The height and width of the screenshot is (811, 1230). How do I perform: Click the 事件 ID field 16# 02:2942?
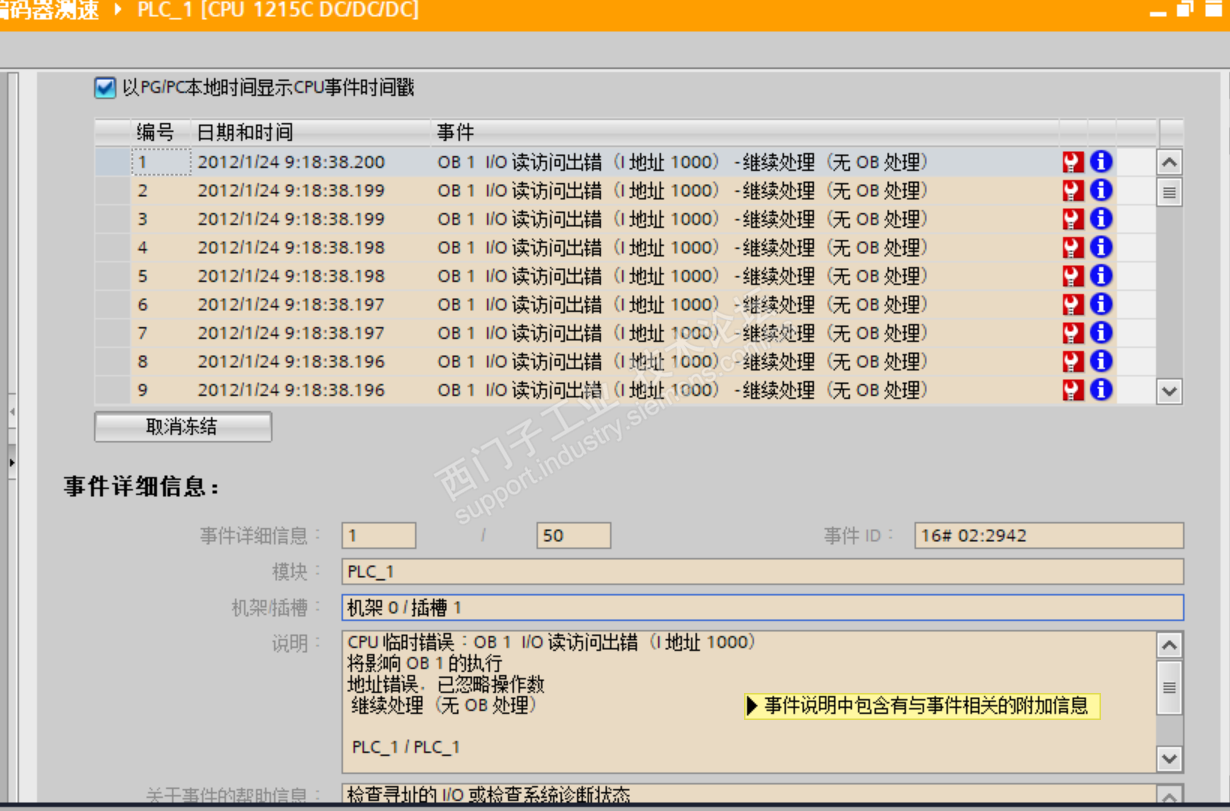click(x=1049, y=535)
